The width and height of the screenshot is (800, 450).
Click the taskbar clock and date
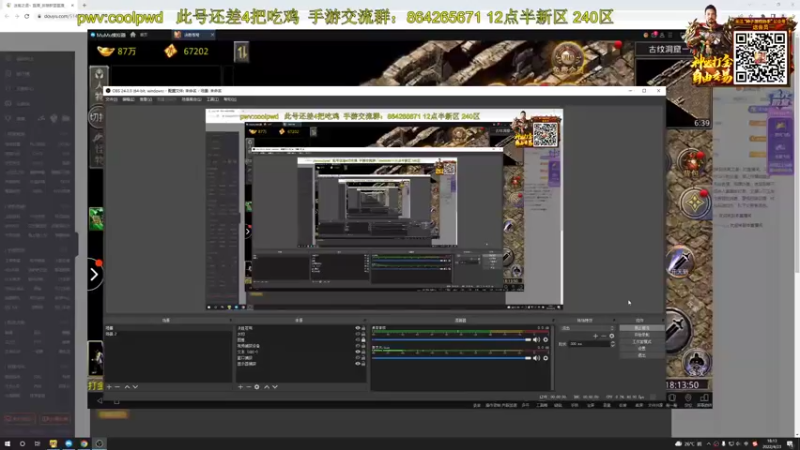click(x=772, y=444)
